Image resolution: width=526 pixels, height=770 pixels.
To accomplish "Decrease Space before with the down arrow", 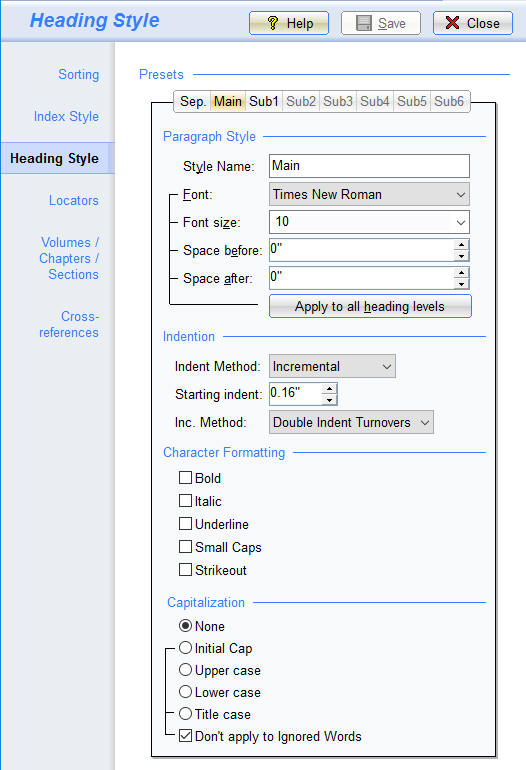I will tap(461, 256).
